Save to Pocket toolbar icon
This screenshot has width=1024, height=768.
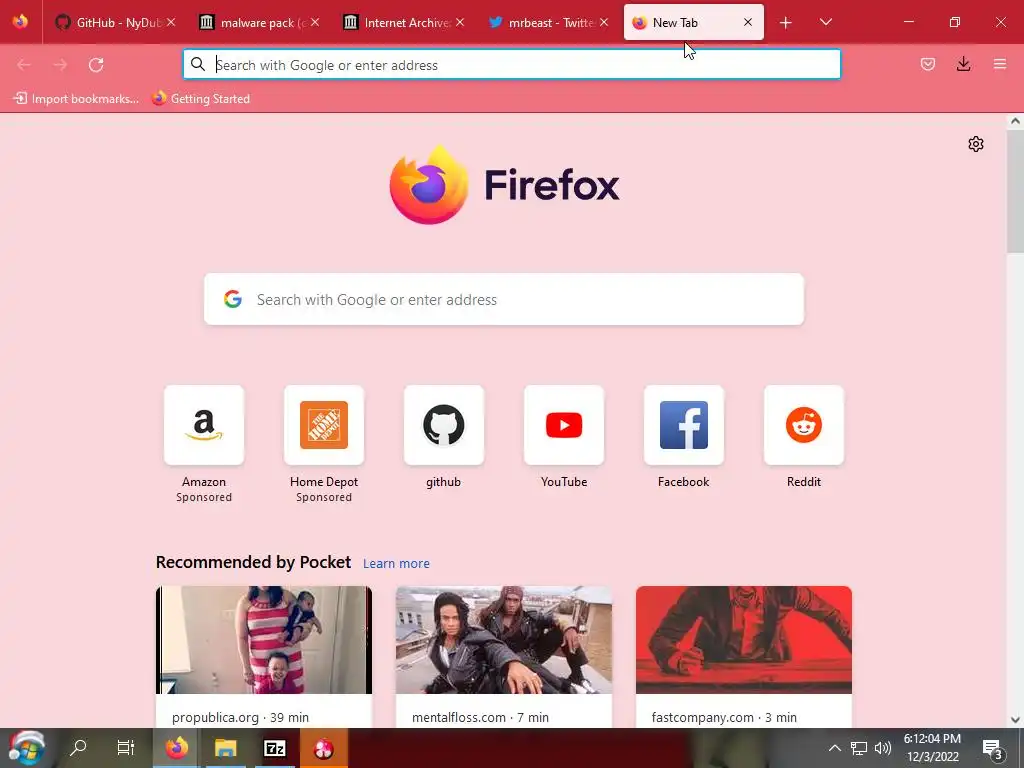coord(927,64)
